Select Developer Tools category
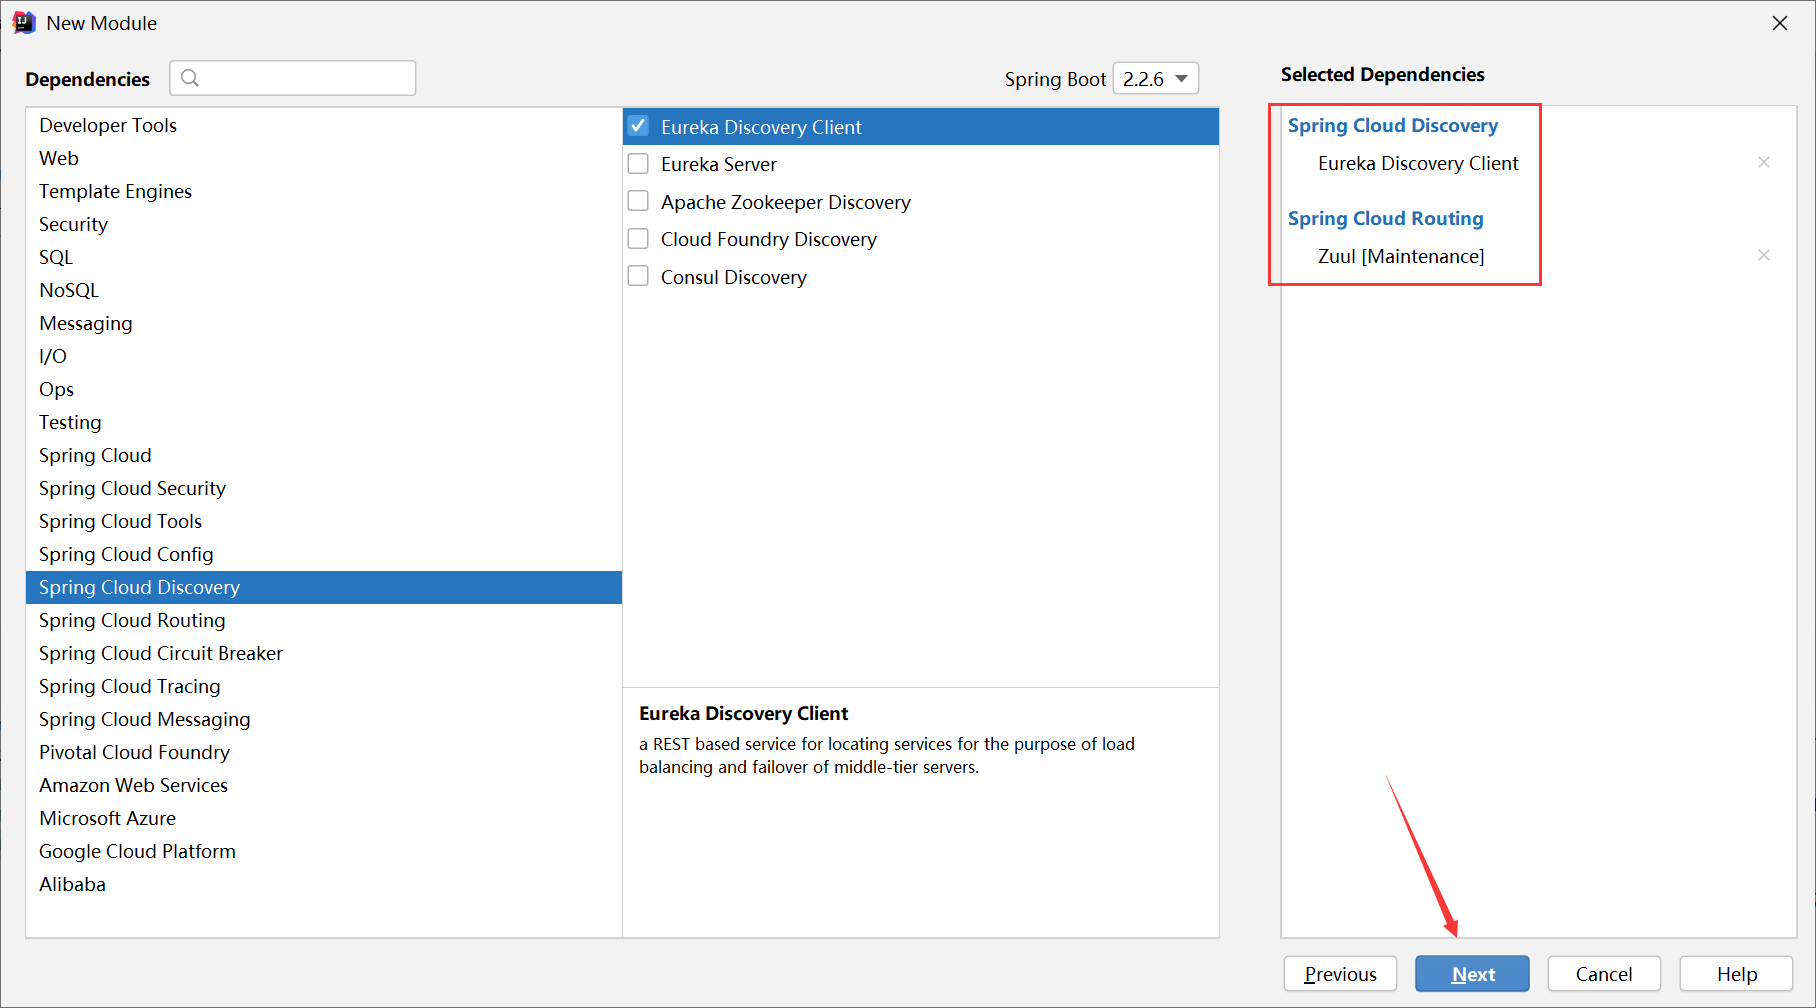 [x=324, y=125]
